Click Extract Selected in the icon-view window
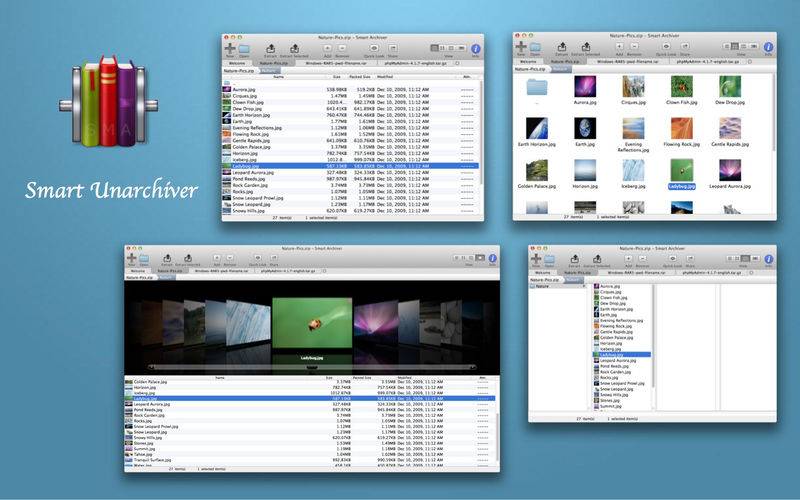 tap(586, 47)
